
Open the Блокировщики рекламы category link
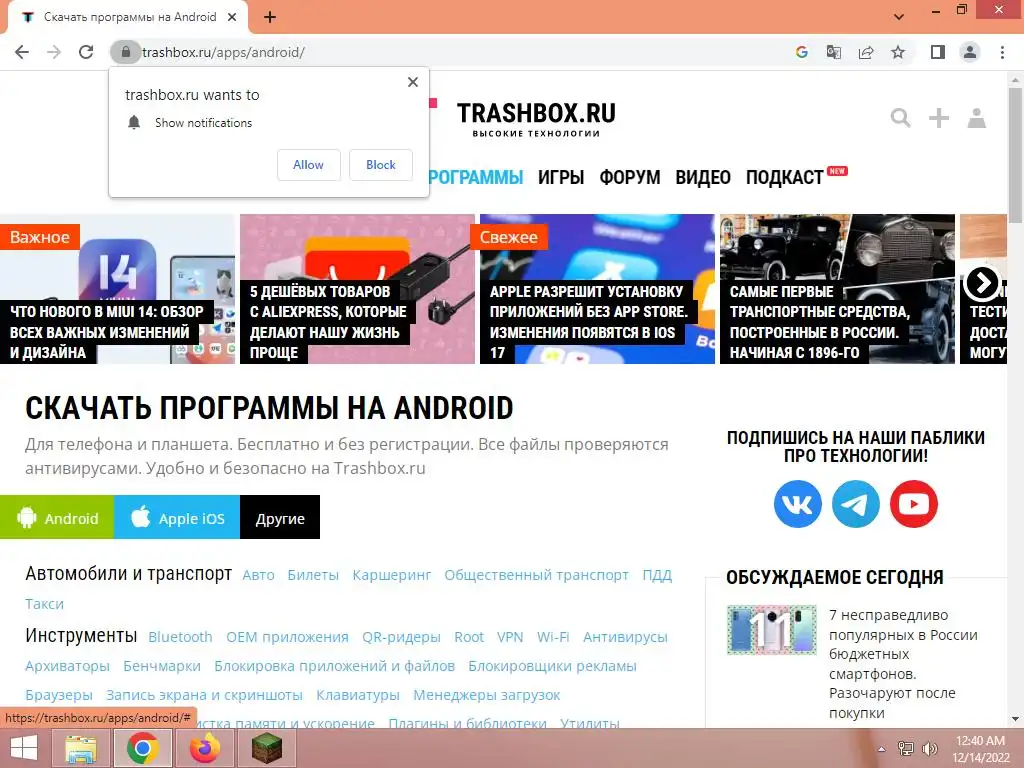click(x=552, y=666)
